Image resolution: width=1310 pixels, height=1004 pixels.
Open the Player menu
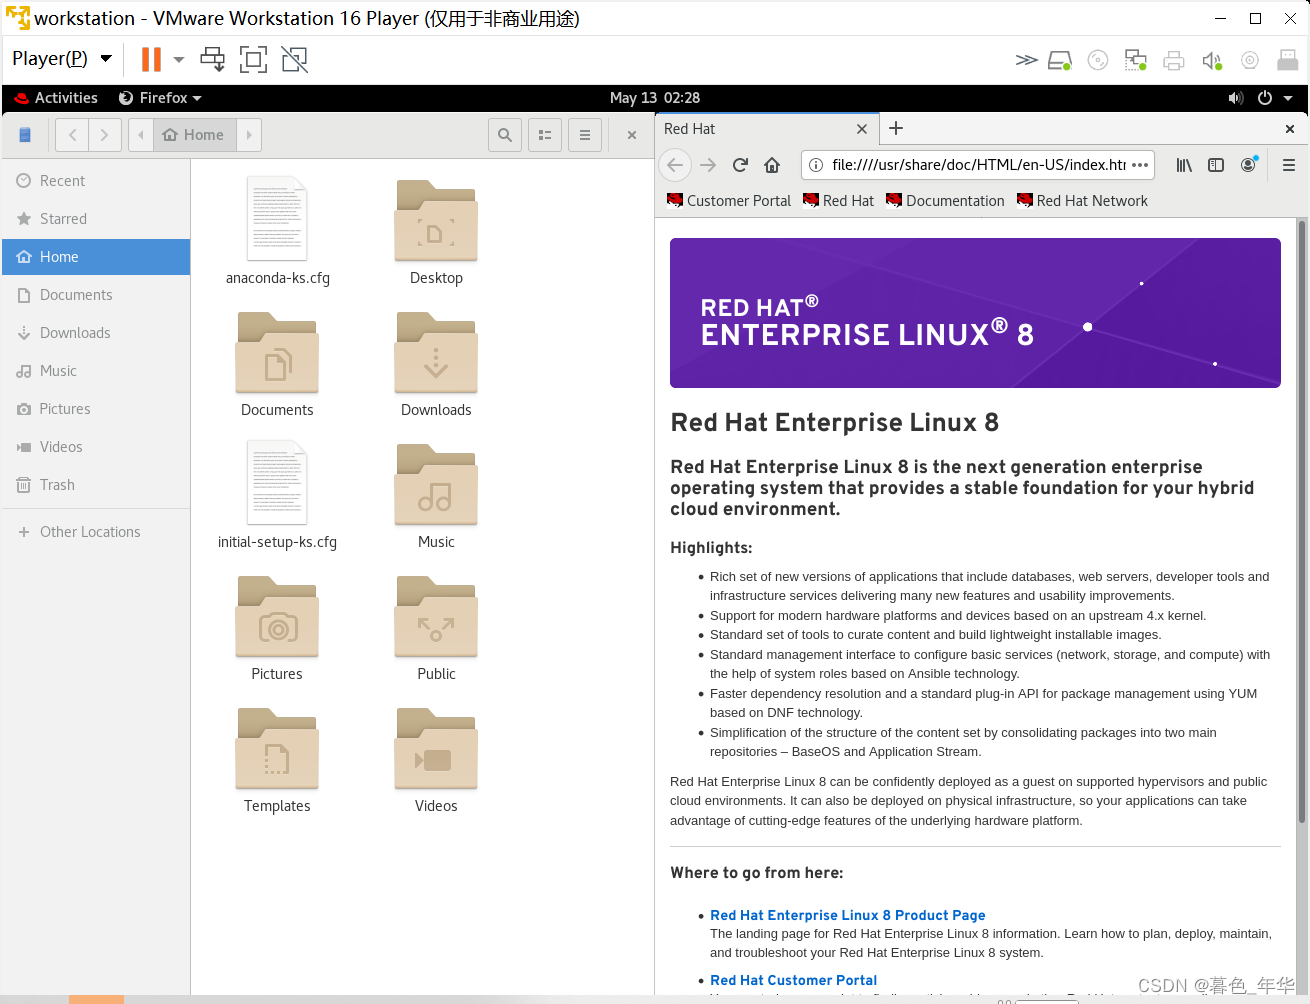62,58
